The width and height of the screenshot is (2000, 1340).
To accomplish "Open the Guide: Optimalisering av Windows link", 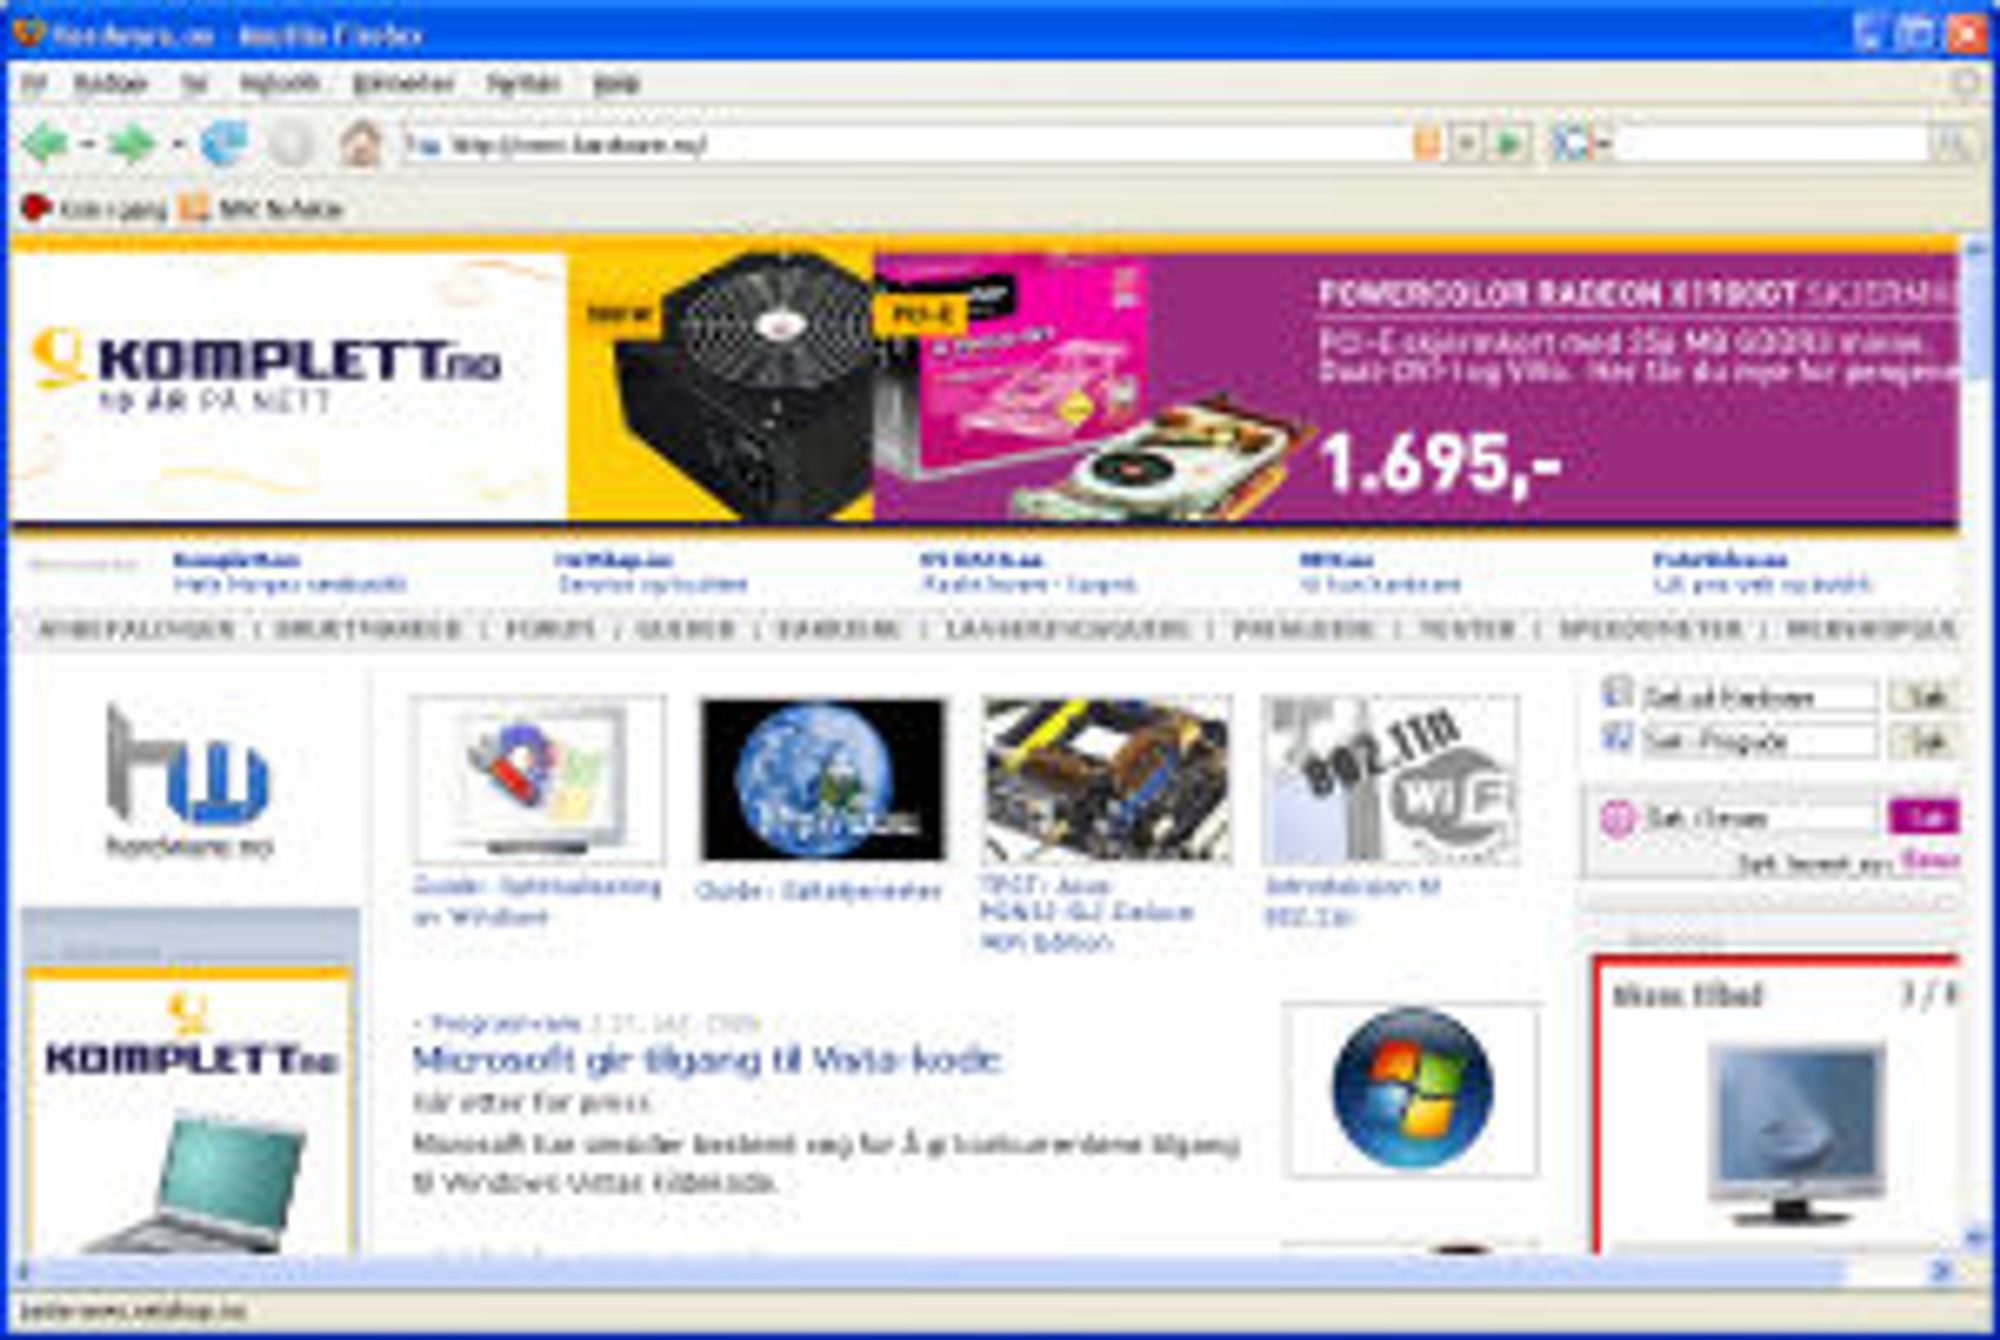I will coord(538,901).
